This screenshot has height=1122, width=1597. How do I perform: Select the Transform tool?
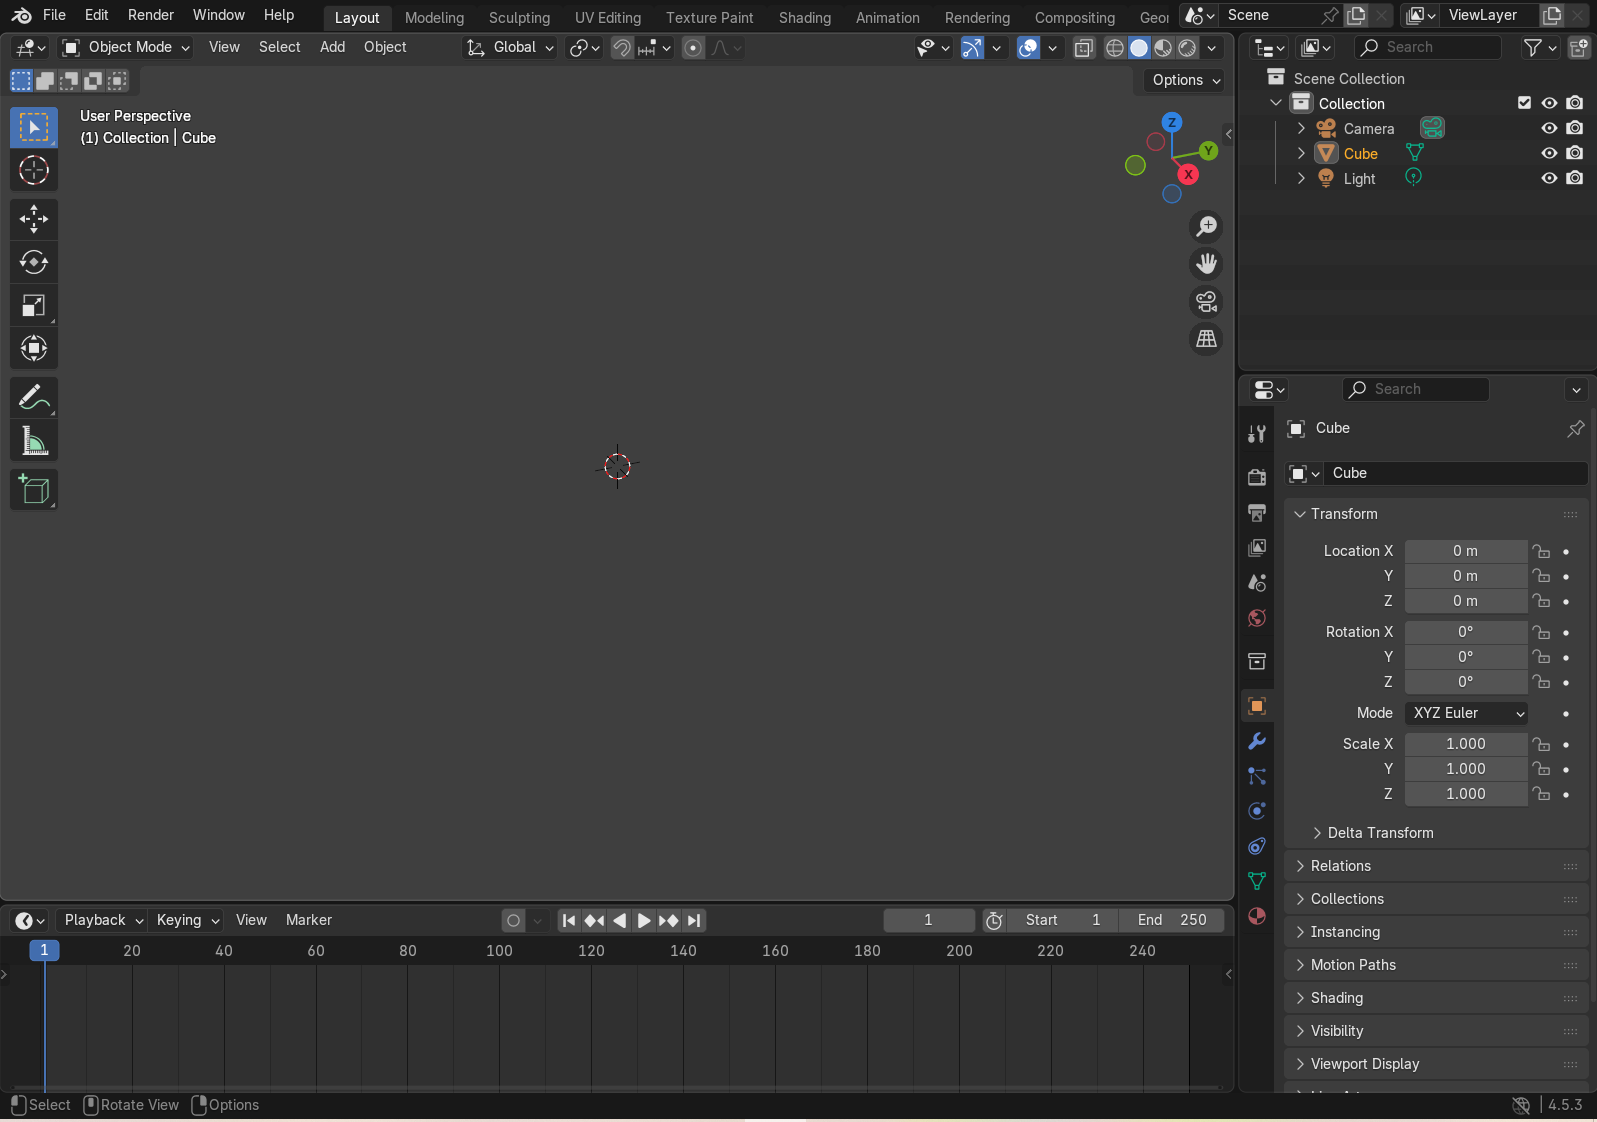[x=34, y=348]
